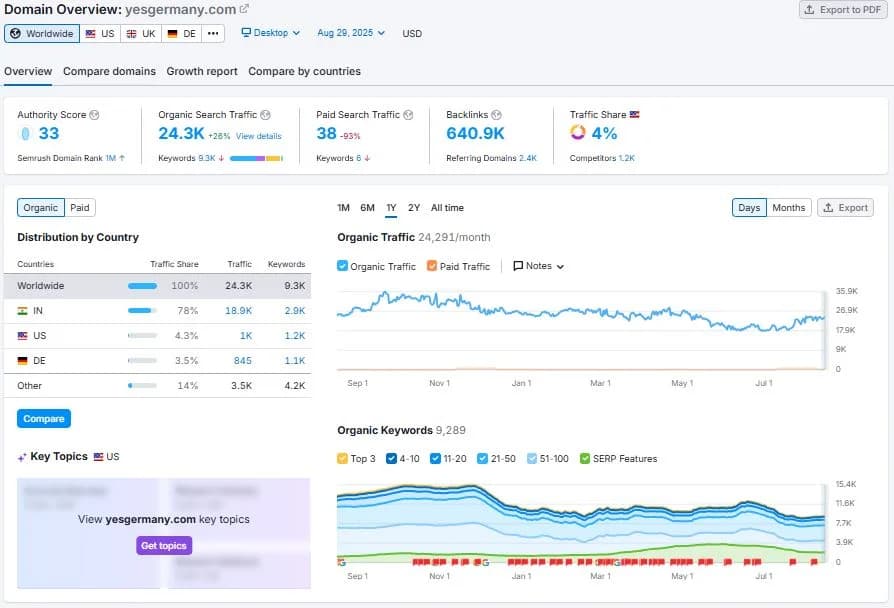Image resolution: width=894 pixels, height=608 pixels.
Task: Click the Traffic Share donut chart icon
Action: [577, 132]
